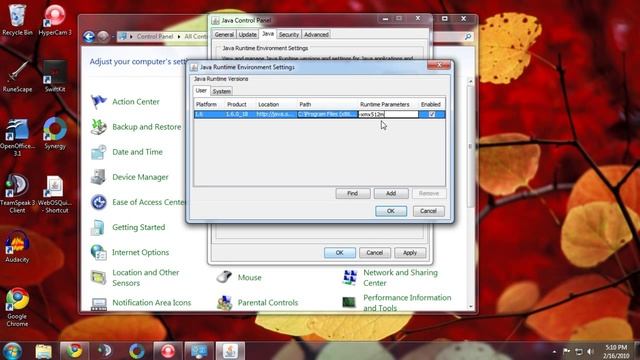Viewport: 640px width, 360px height.
Task: Select the TeamSpeak 3 Client desktop icon
Action: [17, 194]
